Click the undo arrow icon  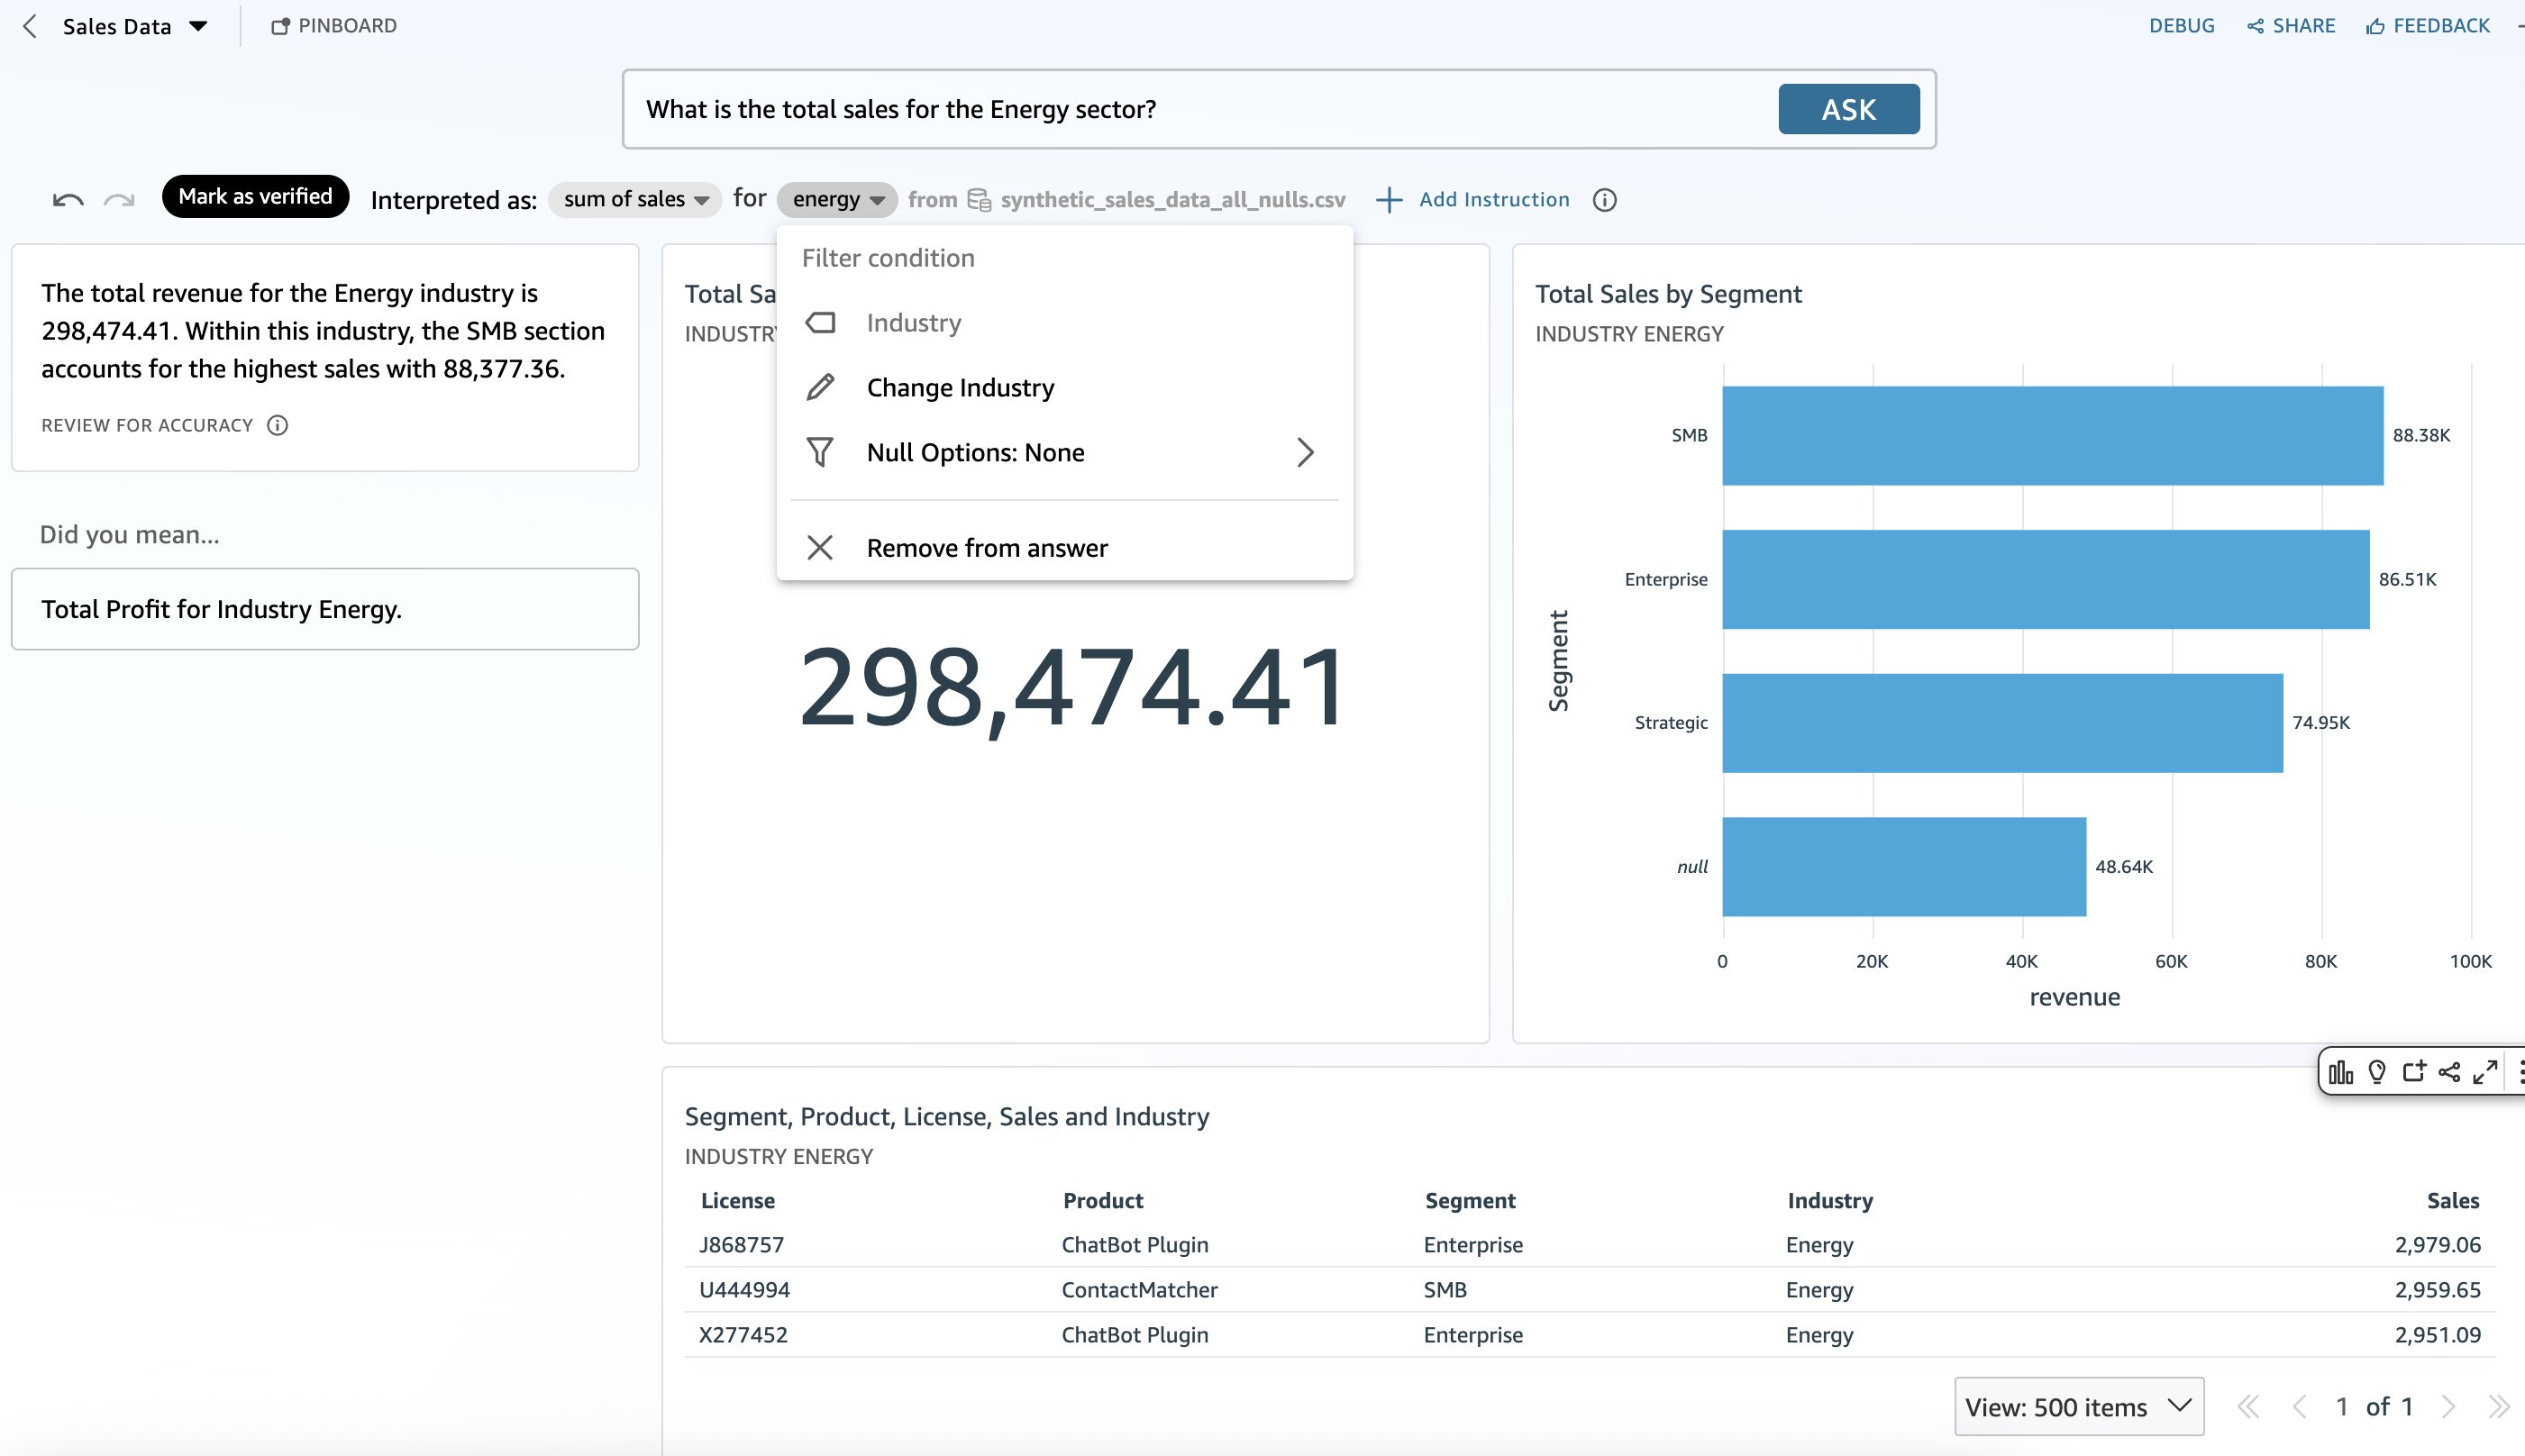[68, 200]
